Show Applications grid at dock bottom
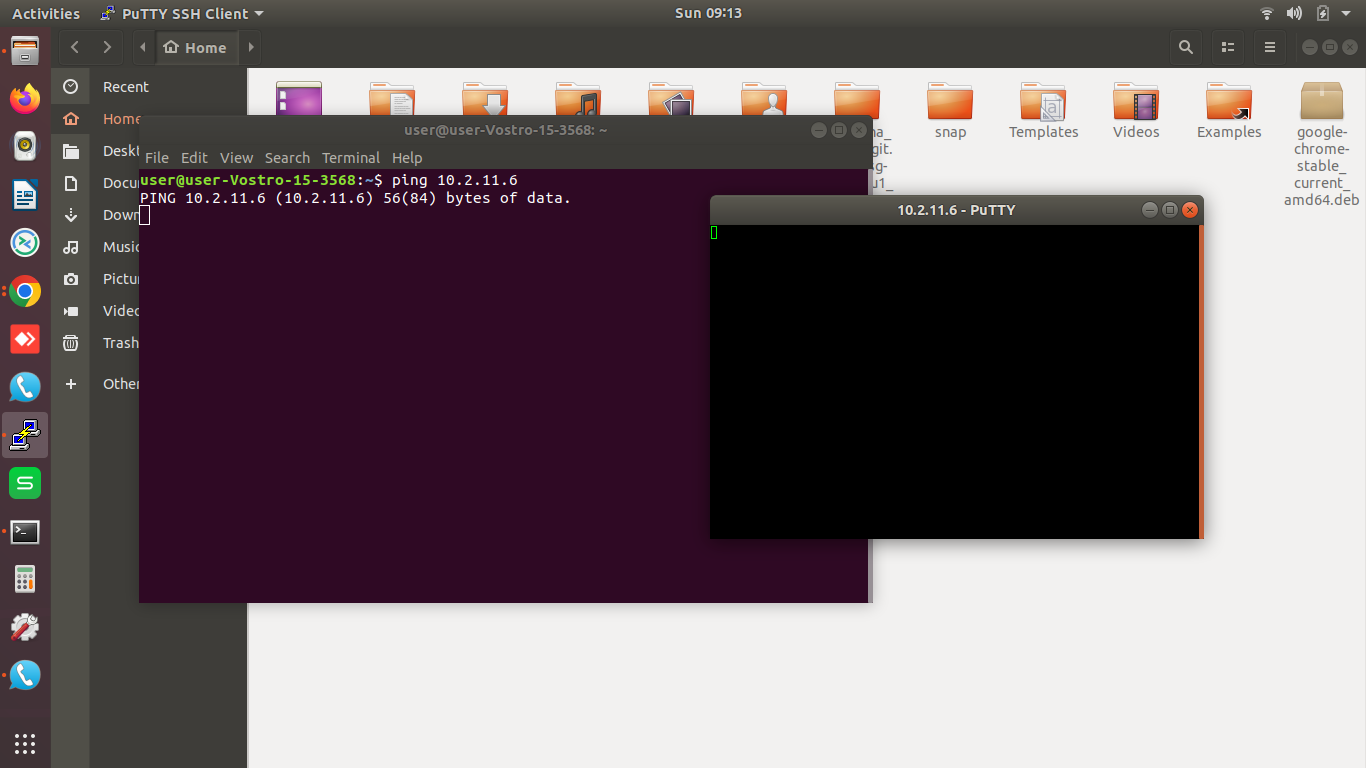The height and width of the screenshot is (768, 1366). pos(25,743)
